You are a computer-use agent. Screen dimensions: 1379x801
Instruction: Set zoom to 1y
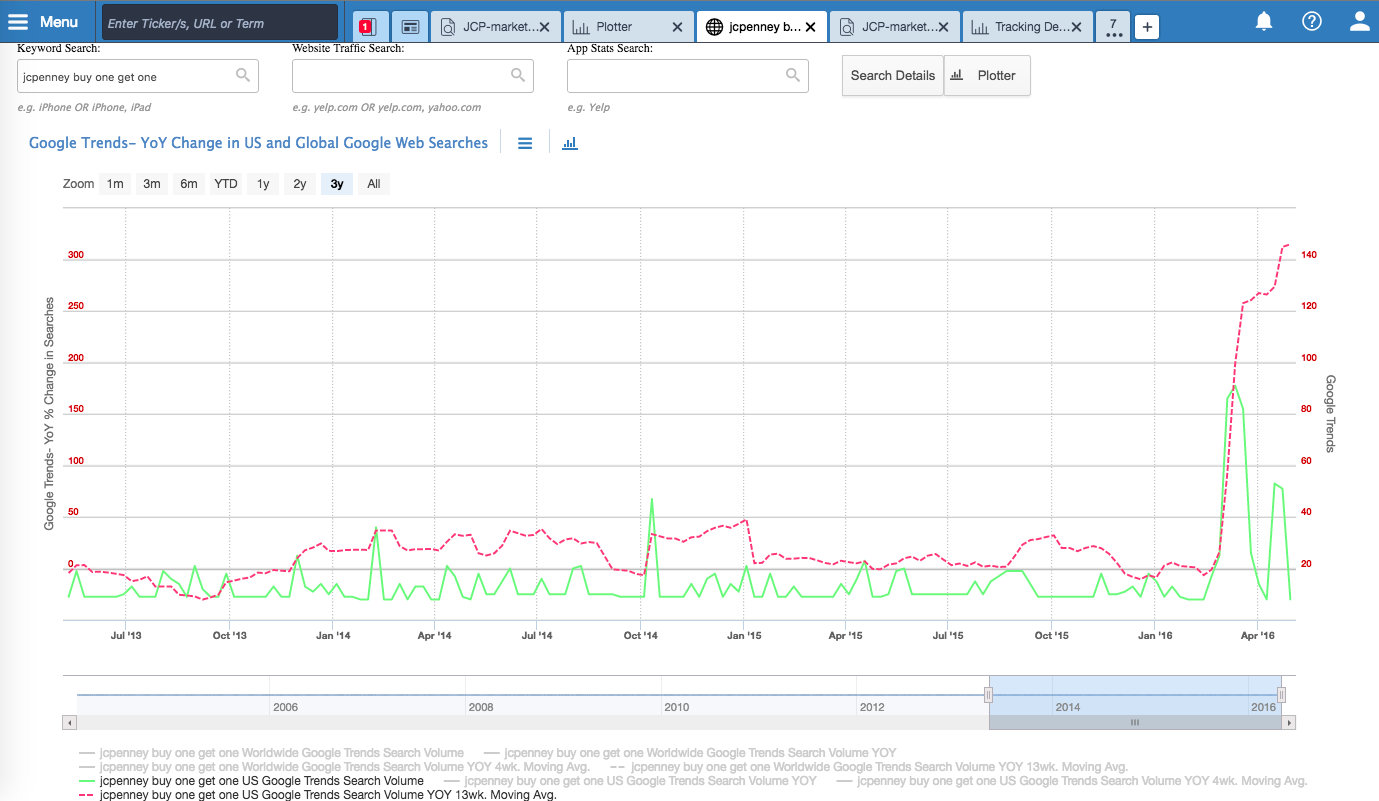pos(263,184)
